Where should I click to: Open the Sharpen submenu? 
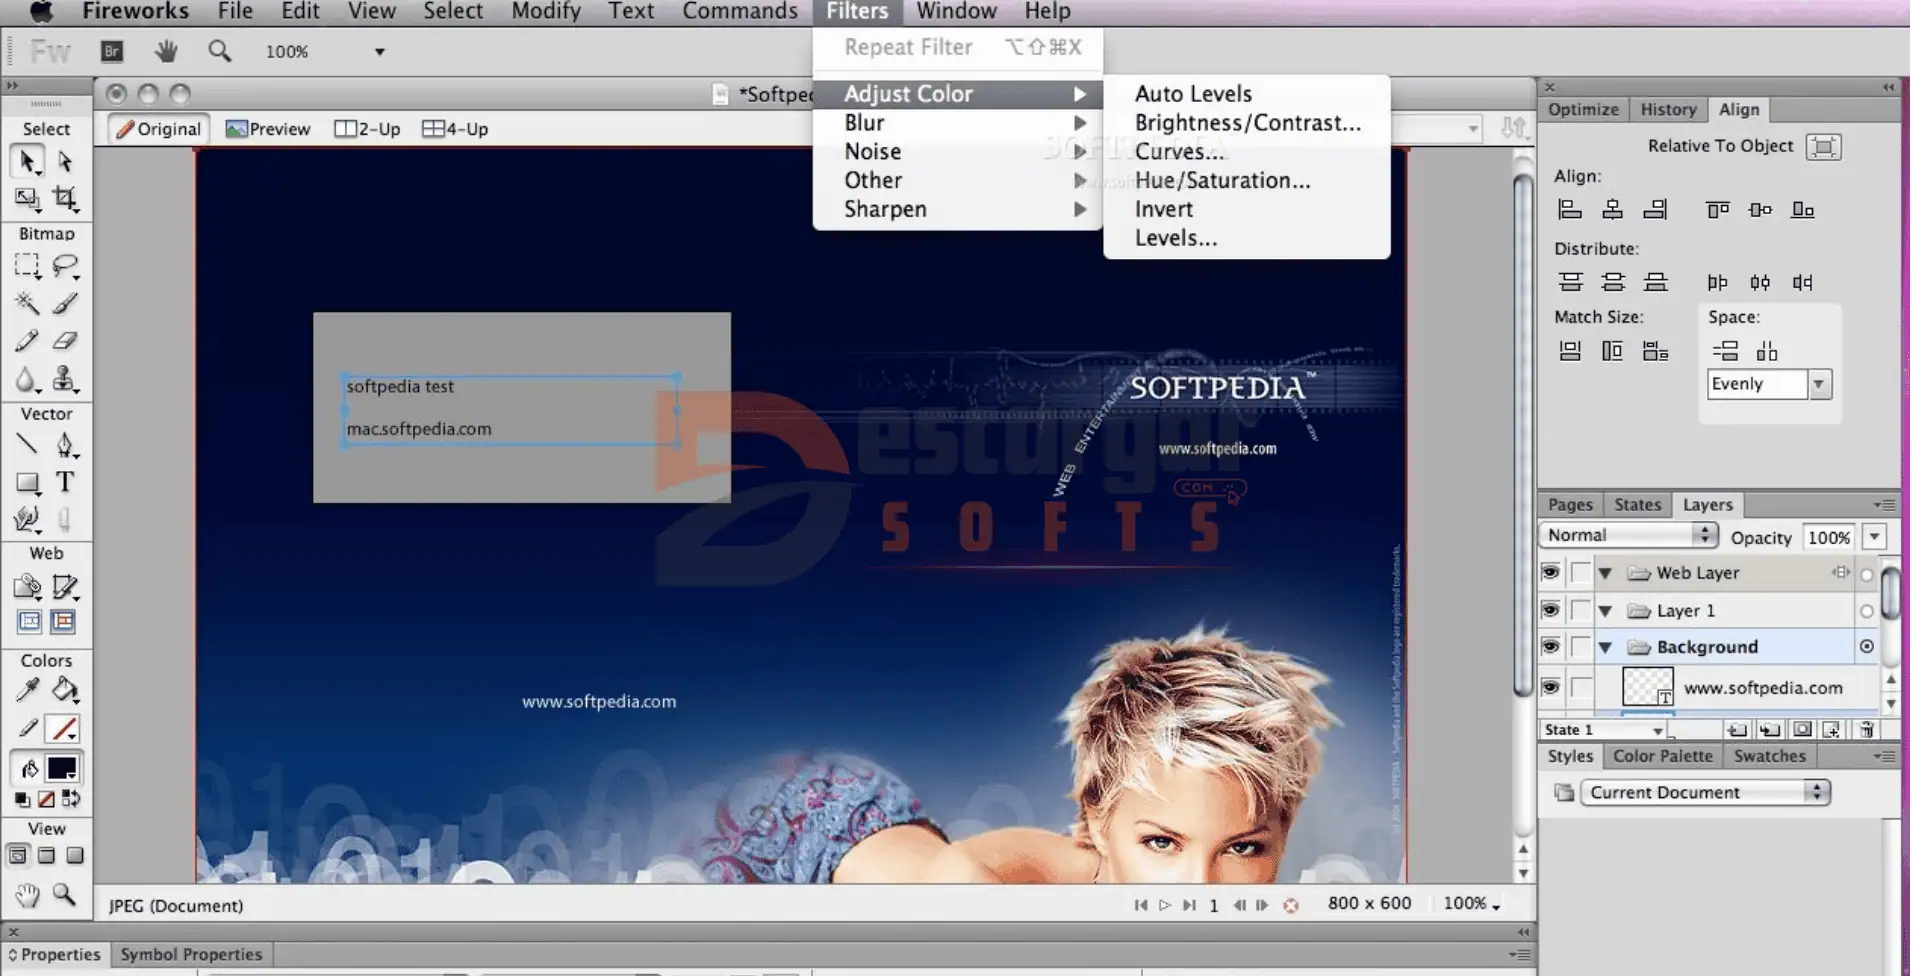[958, 209]
